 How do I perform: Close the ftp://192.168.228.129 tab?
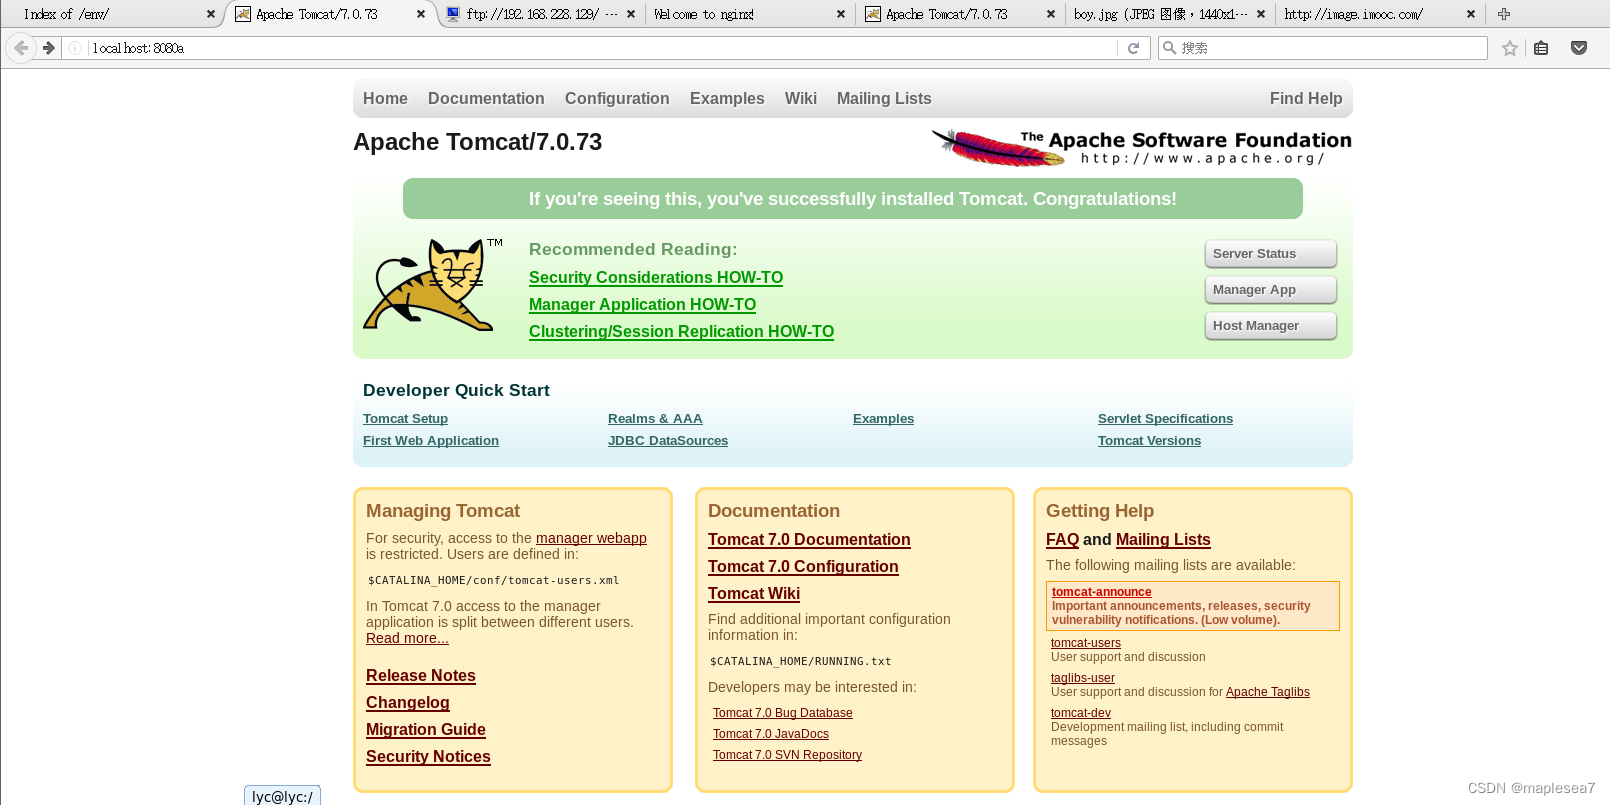(x=631, y=14)
